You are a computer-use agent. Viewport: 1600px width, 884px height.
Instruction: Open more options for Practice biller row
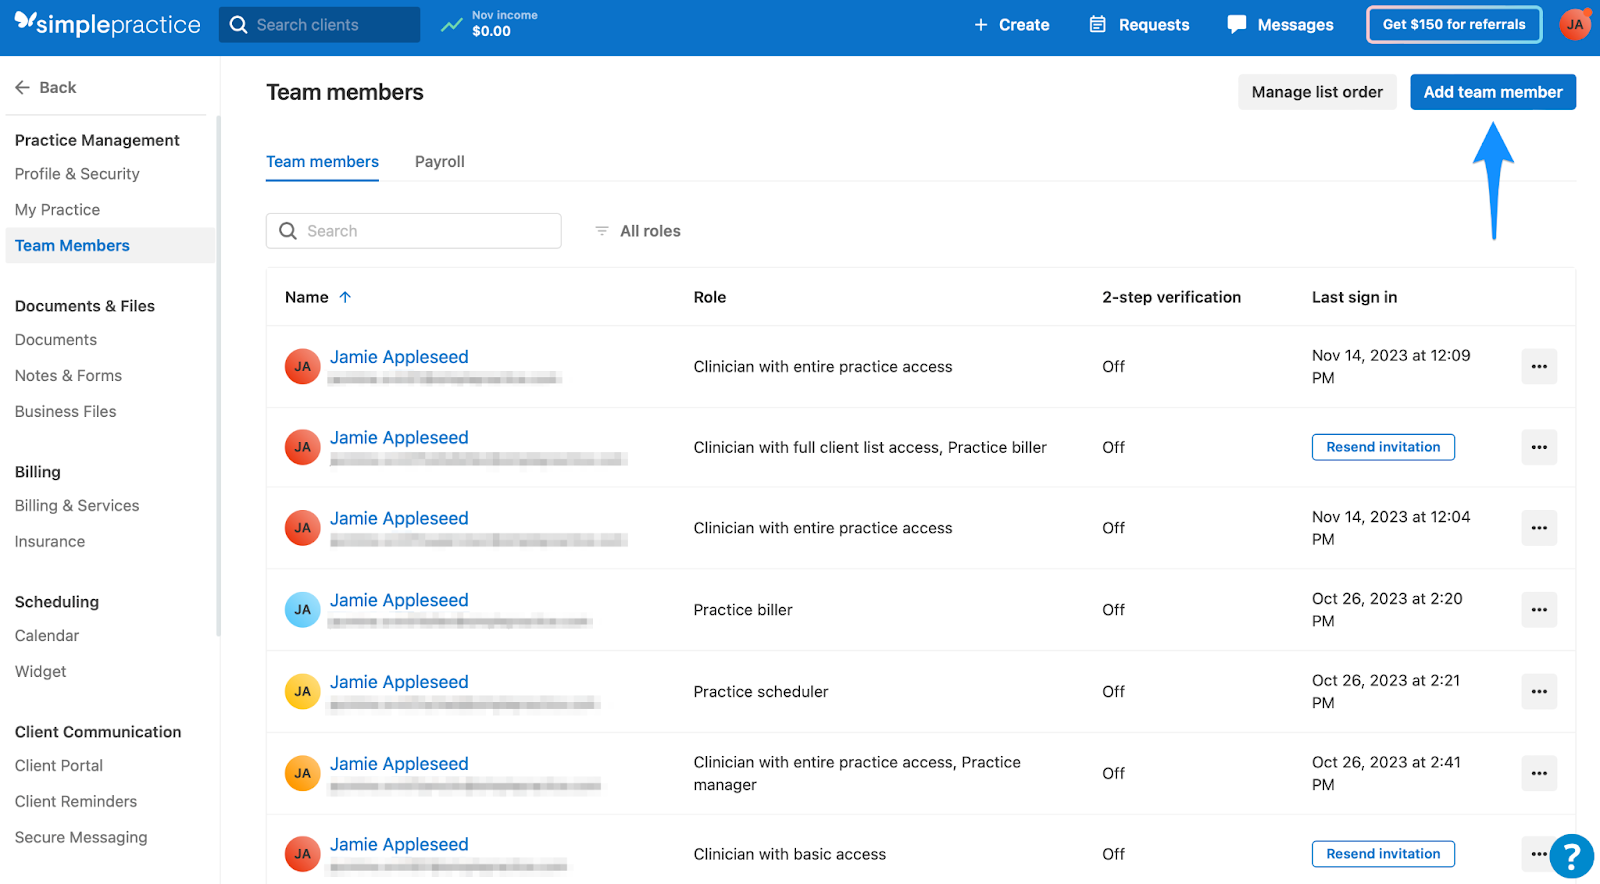click(x=1538, y=610)
